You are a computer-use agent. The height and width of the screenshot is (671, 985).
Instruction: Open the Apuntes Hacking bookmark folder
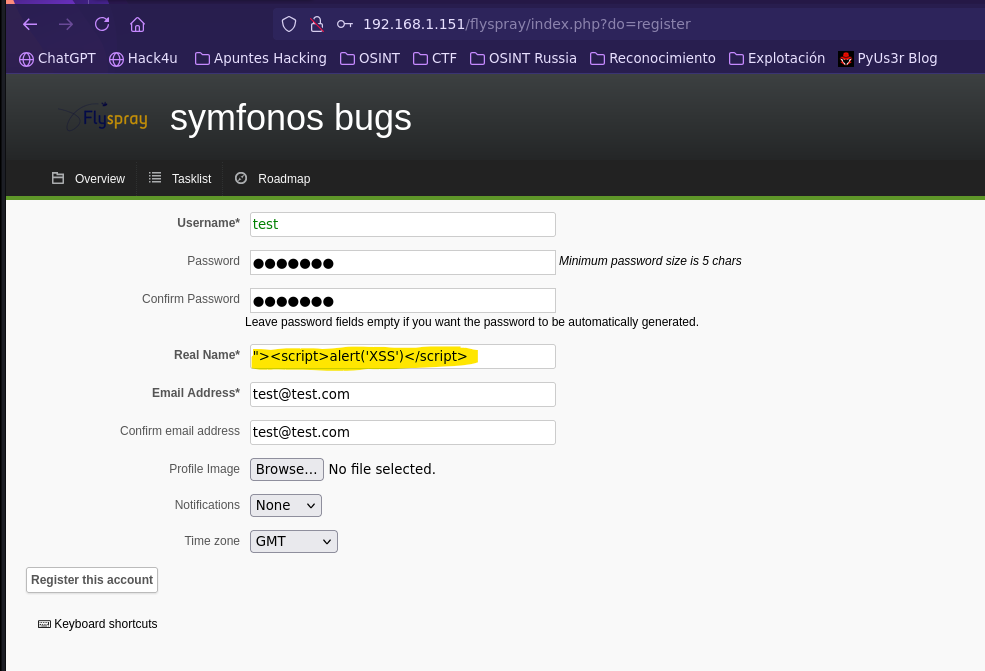261,58
